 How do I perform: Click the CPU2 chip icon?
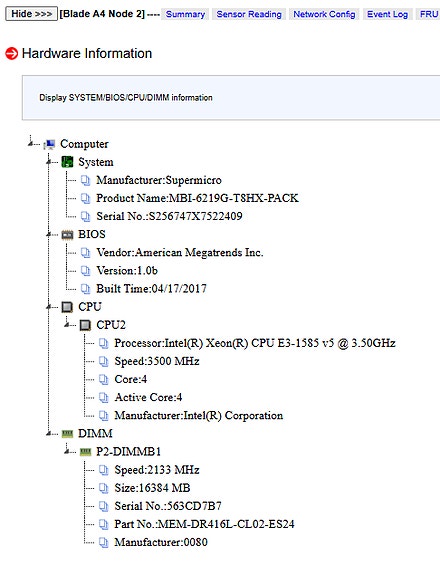(85, 325)
